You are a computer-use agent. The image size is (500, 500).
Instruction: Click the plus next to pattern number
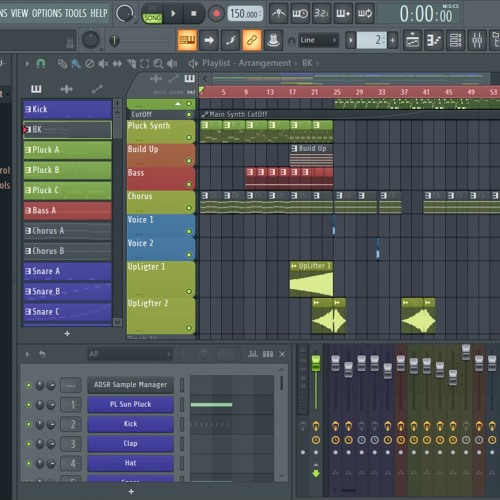tap(393, 40)
